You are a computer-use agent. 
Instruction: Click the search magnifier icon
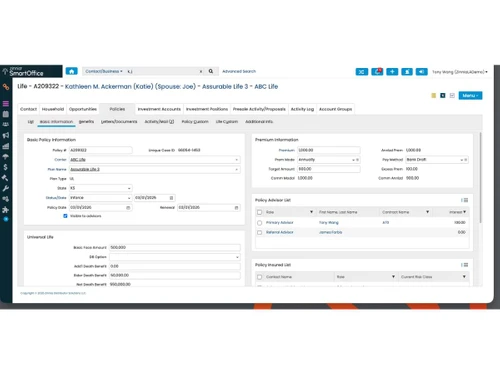(211, 71)
